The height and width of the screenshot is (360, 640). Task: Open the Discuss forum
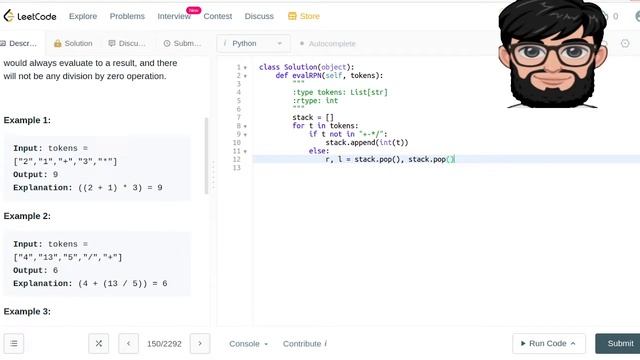coord(259,16)
